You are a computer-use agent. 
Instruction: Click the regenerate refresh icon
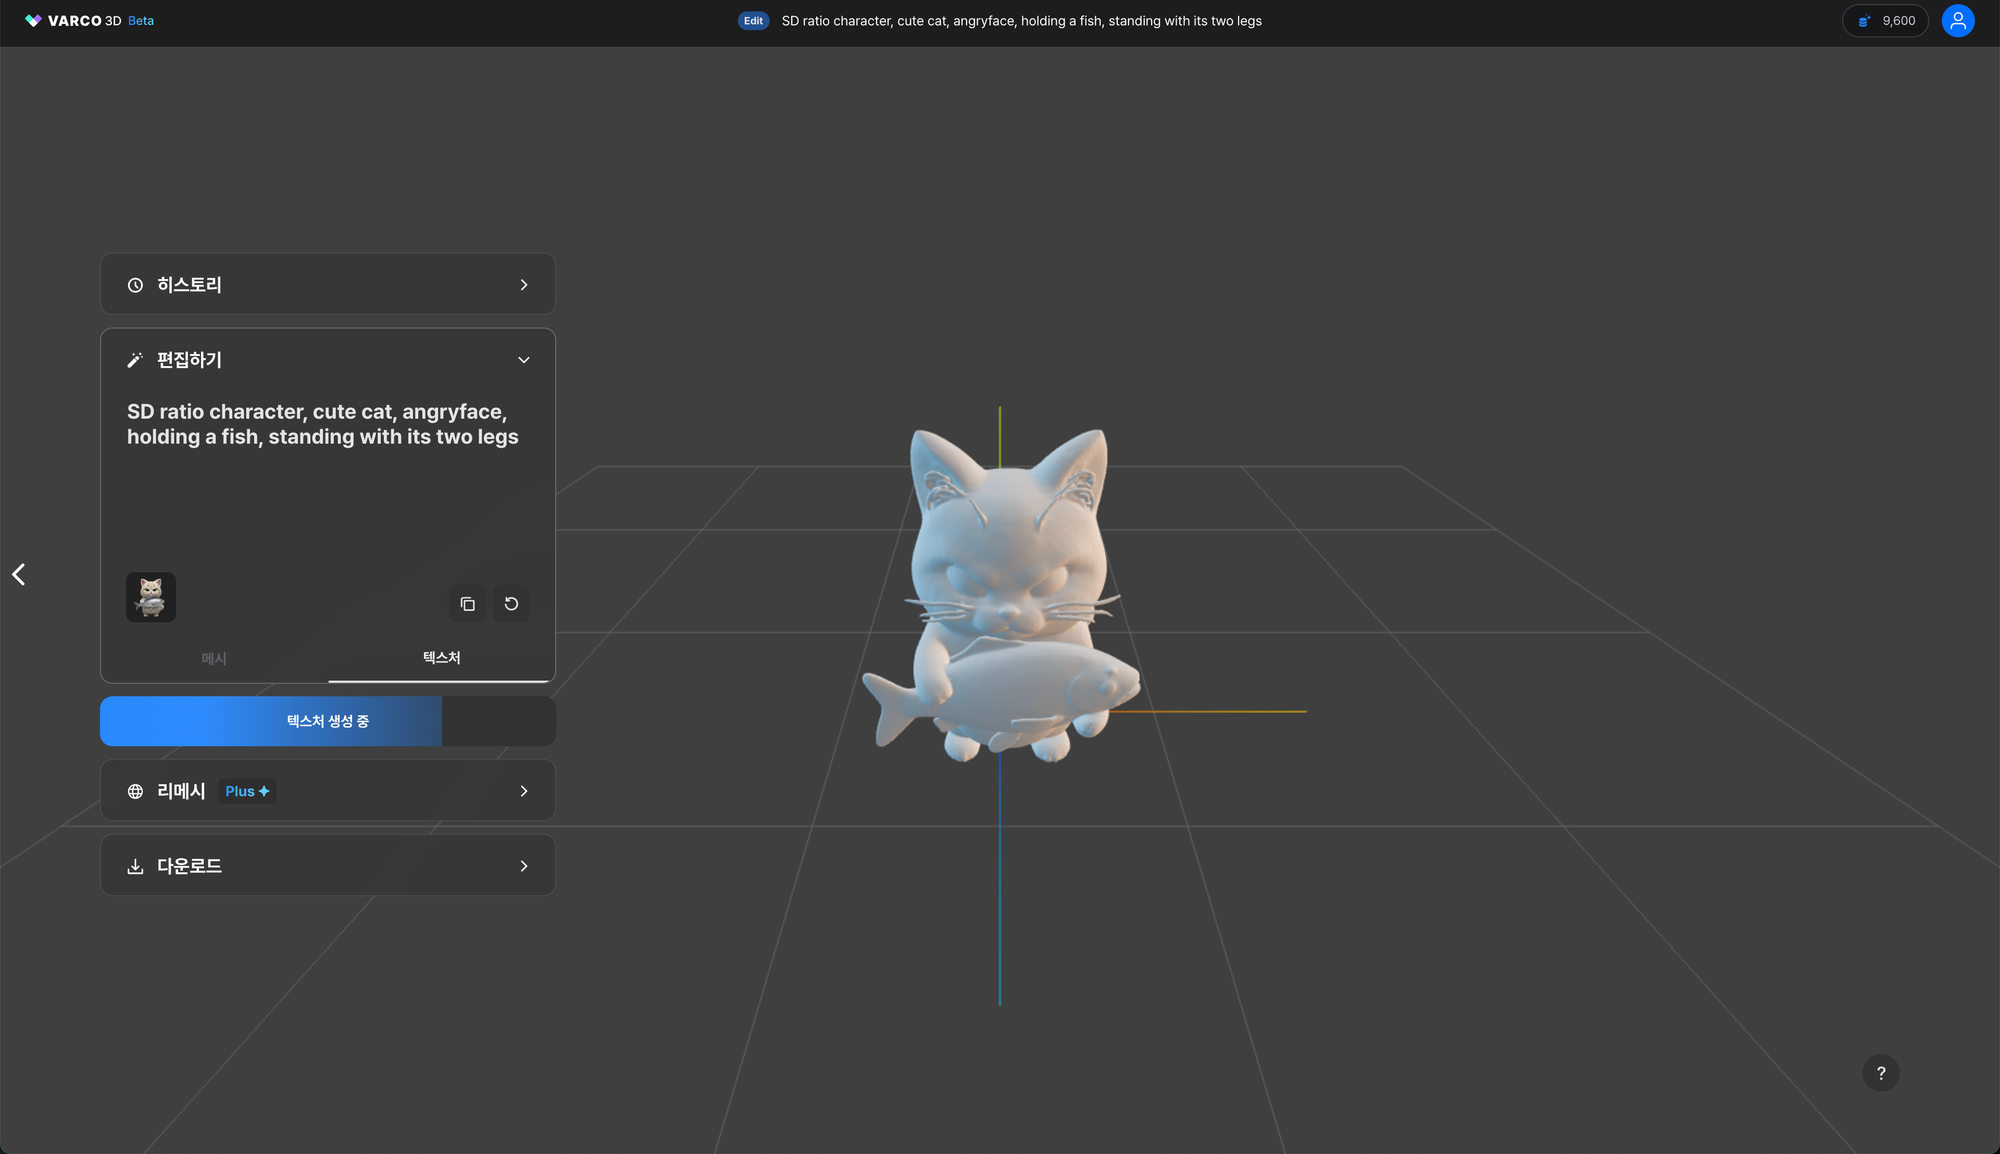(511, 604)
